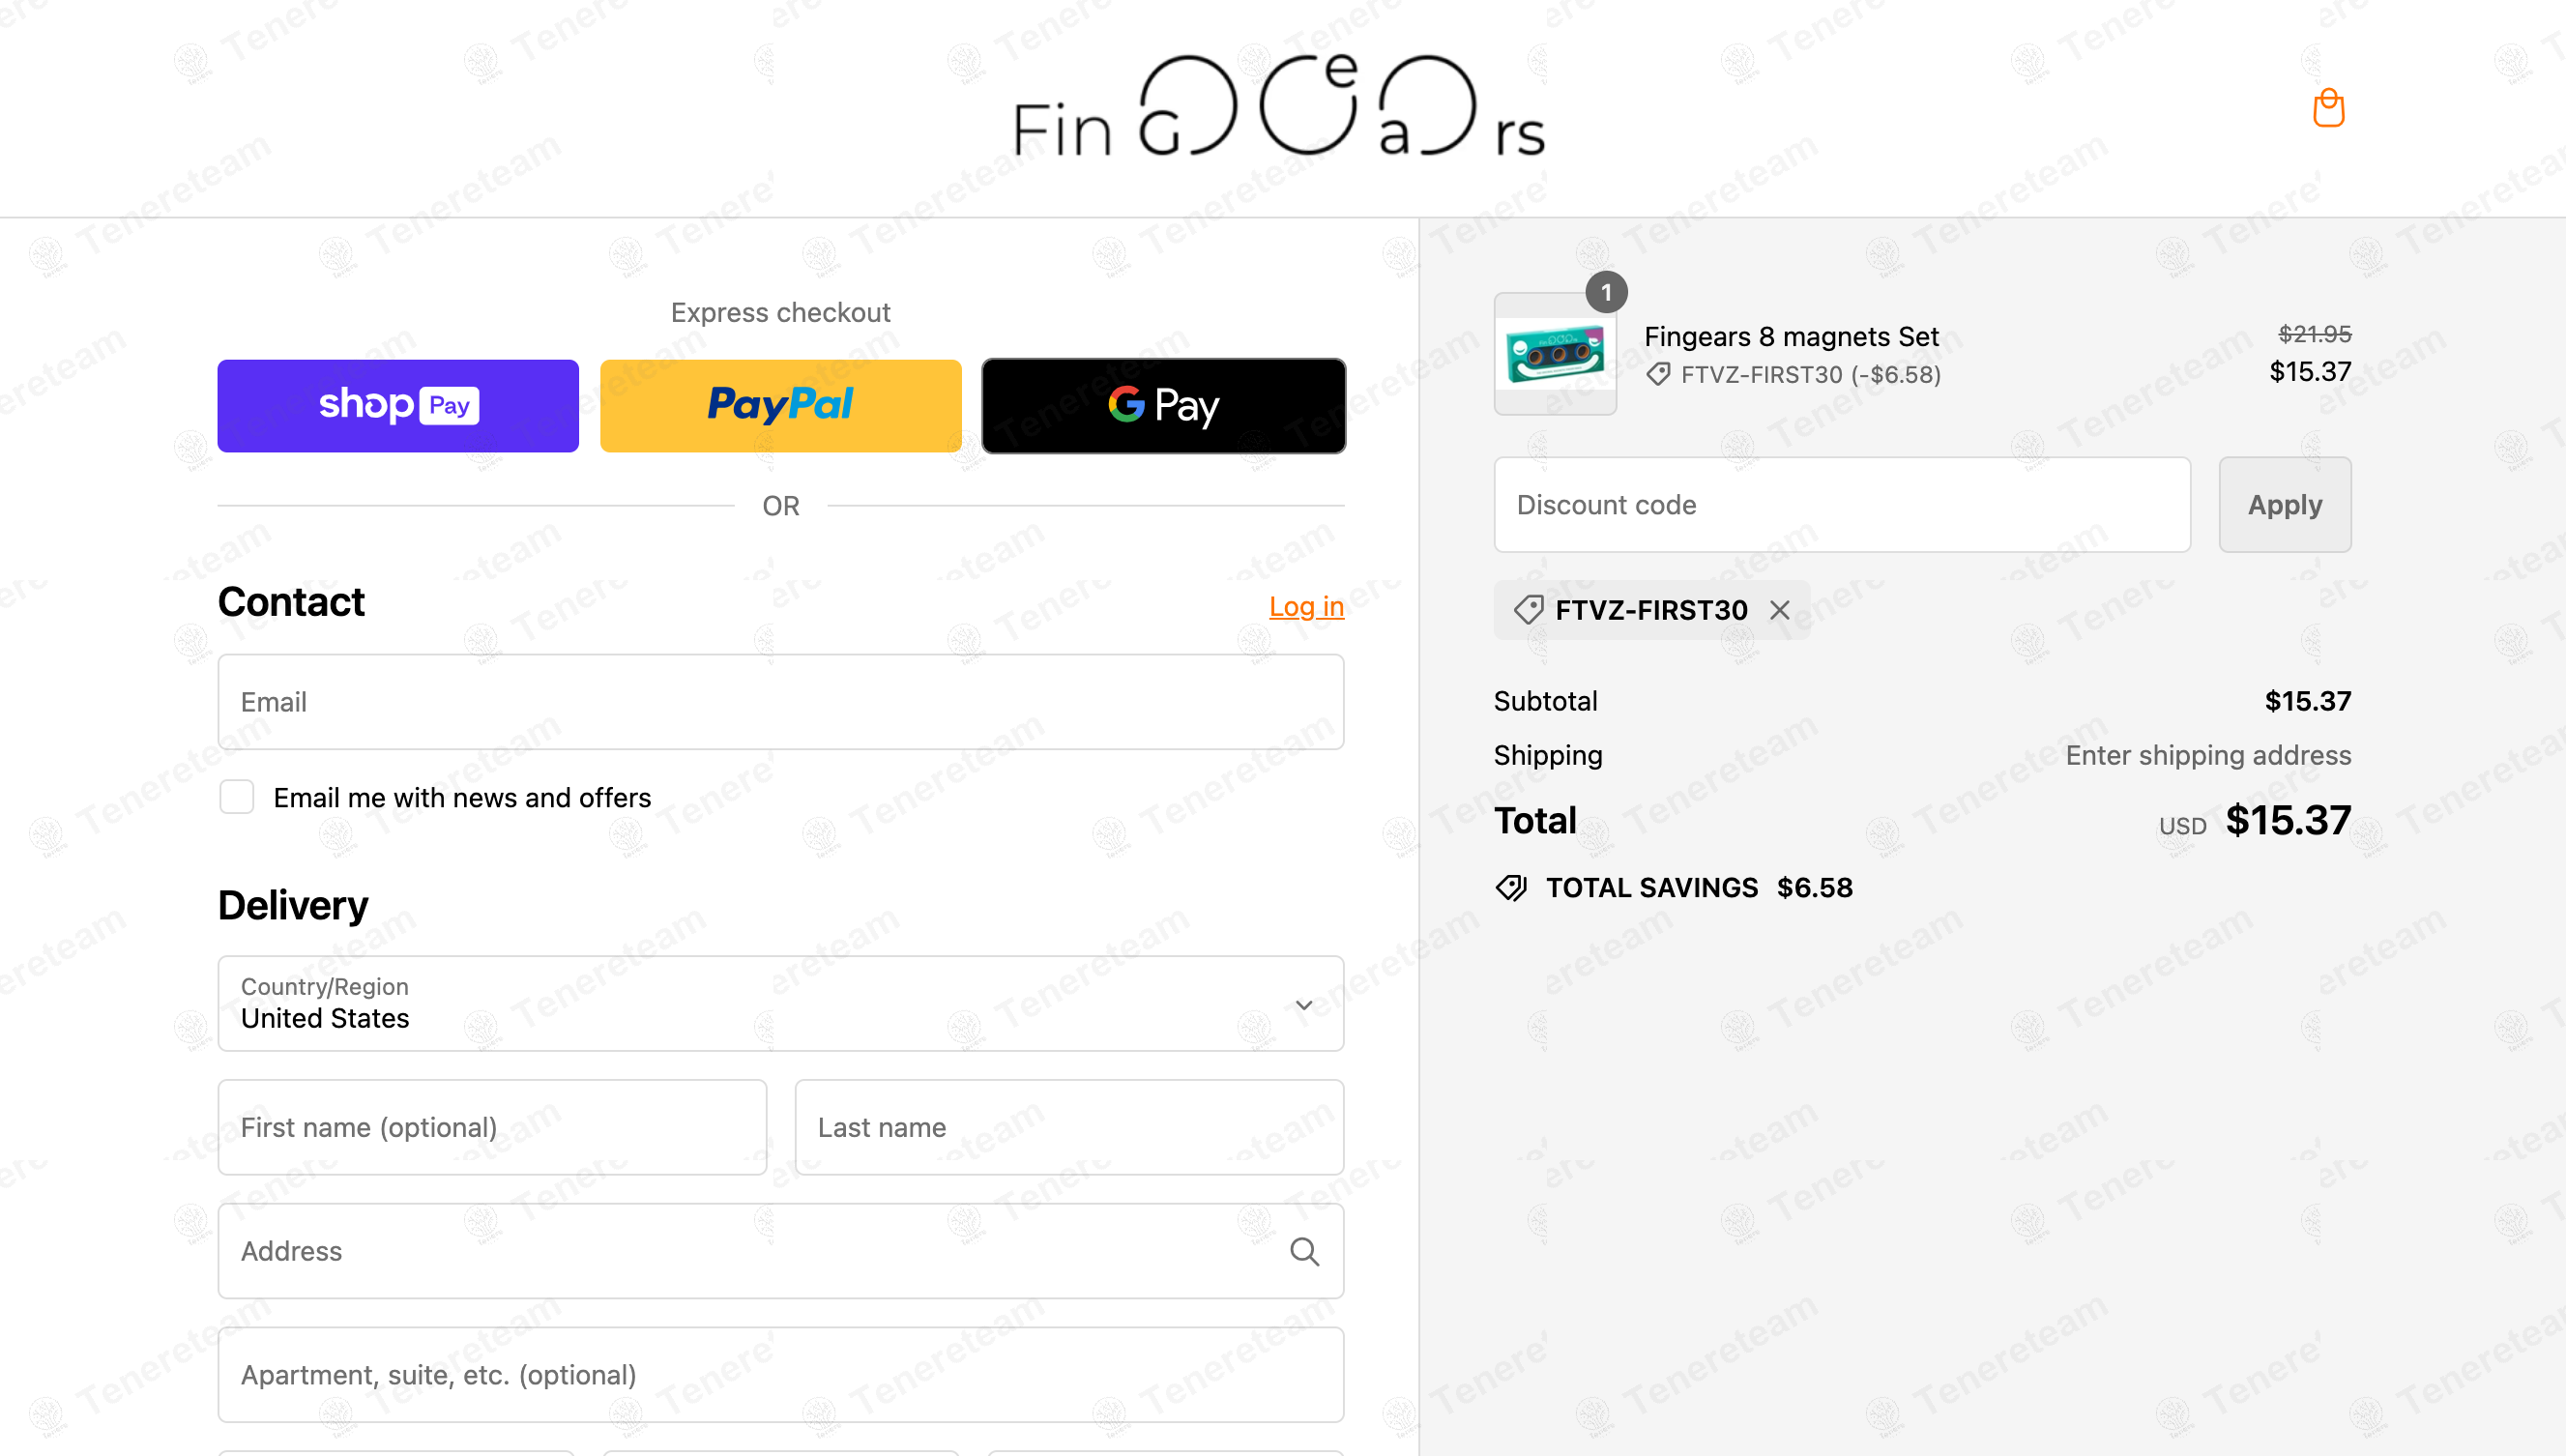2566x1456 pixels.
Task: Enable Email me with news and offers
Action: pos(237,797)
